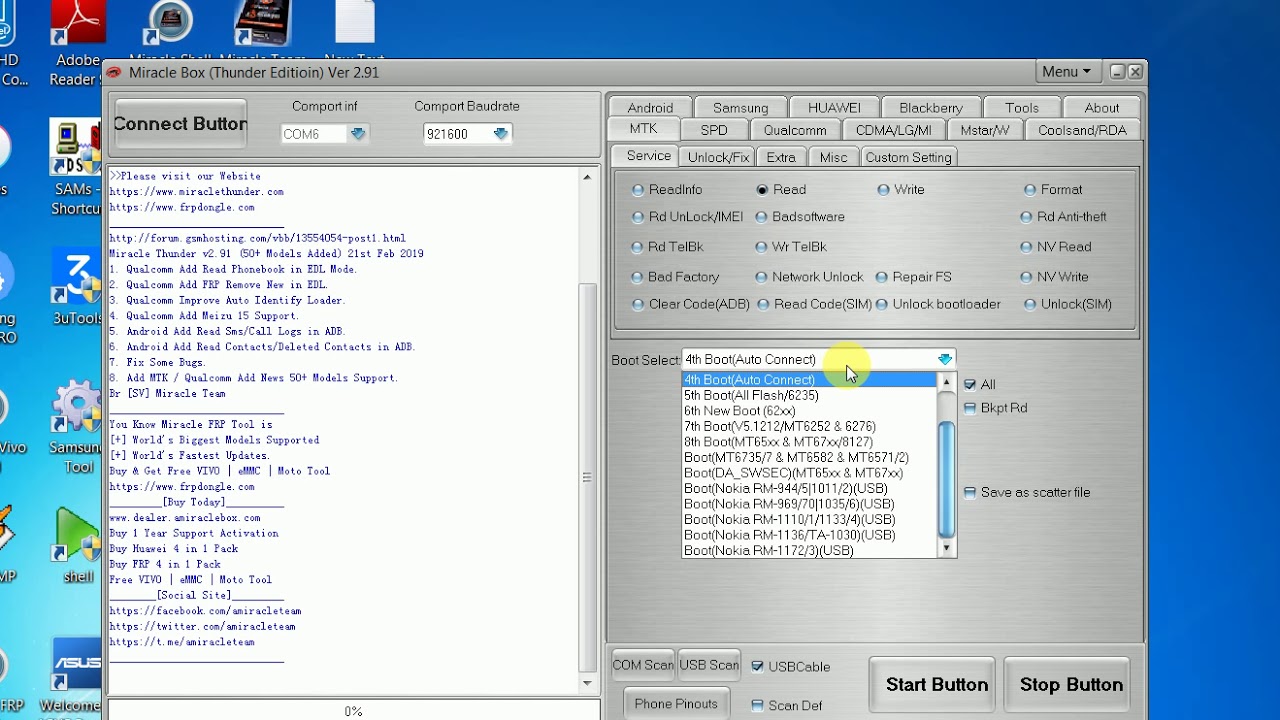Click the boot list scroll-down arrow
This screenshot has height=720, width=1280.
click(x=946, y=549)
